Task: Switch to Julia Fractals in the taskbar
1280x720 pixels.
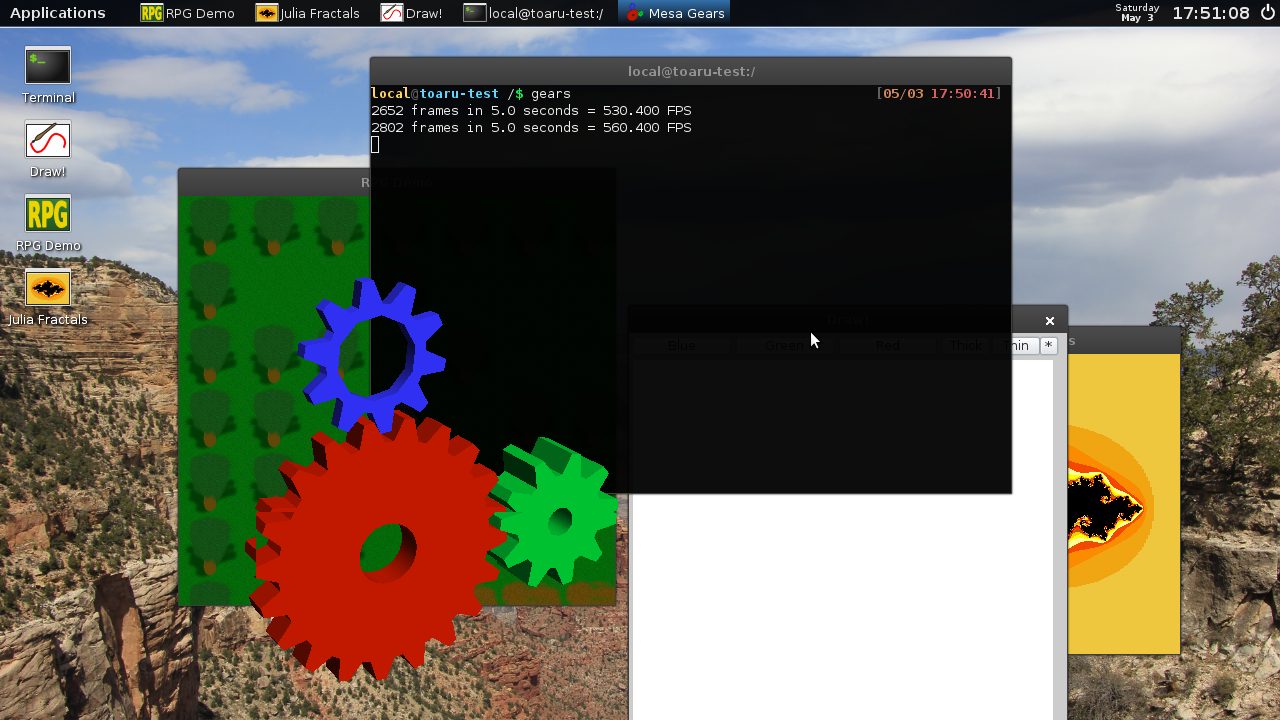Action: (x=307, y=13)
